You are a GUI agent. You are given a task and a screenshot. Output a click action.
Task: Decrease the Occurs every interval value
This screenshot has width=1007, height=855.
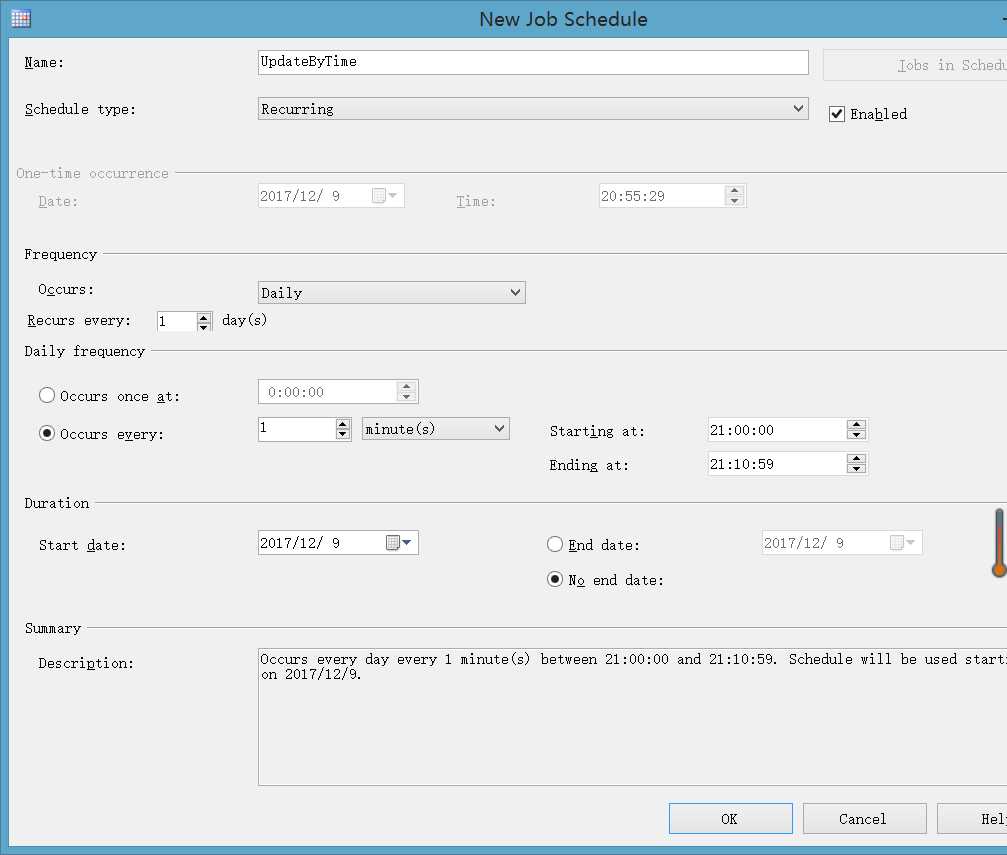click(343, 434)
